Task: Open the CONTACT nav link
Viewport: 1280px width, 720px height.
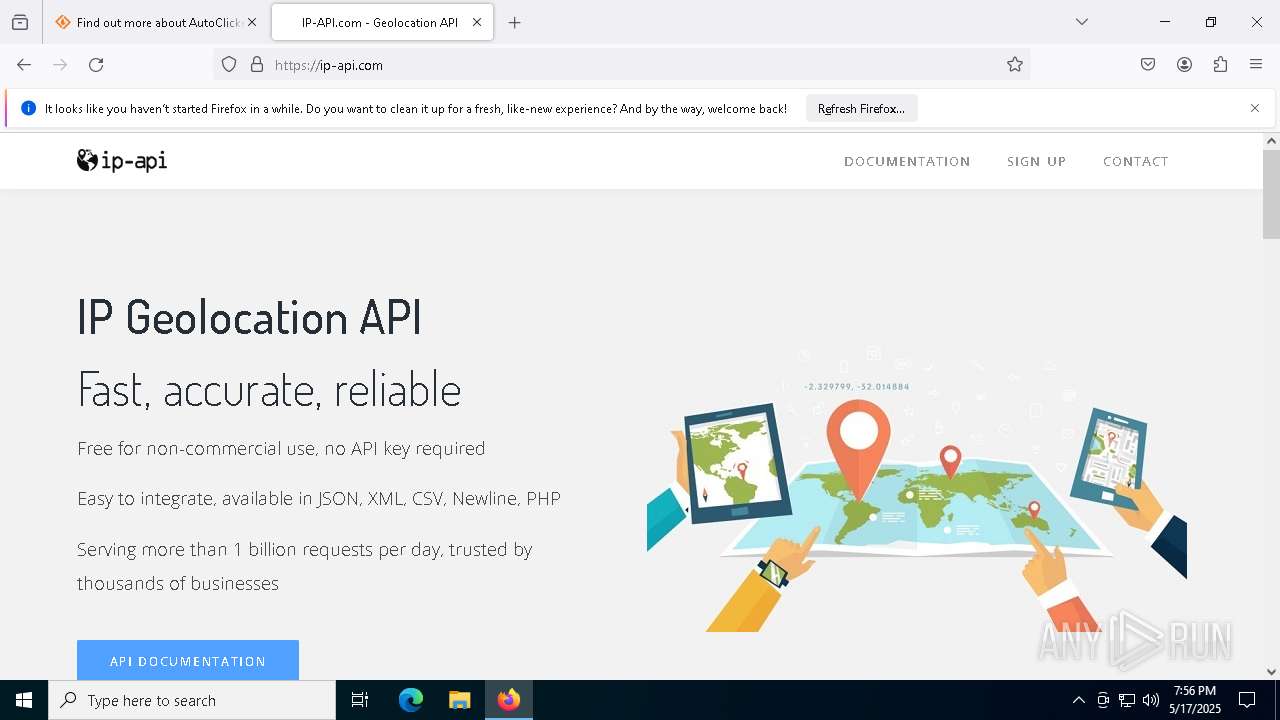Action: point(1135,161)
